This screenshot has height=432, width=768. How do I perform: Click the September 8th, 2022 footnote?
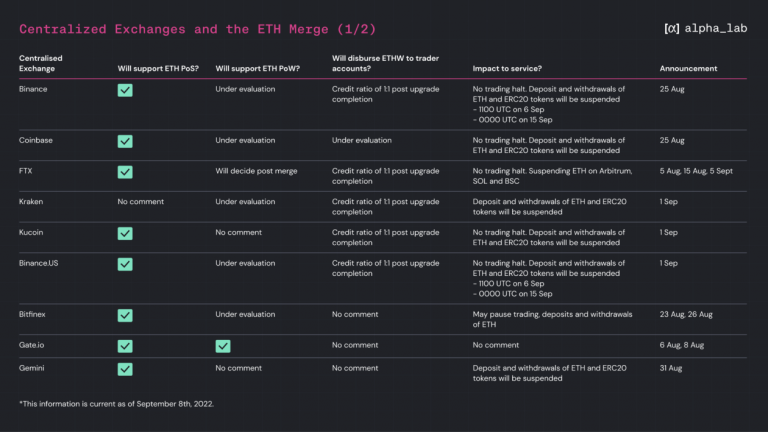116,404
